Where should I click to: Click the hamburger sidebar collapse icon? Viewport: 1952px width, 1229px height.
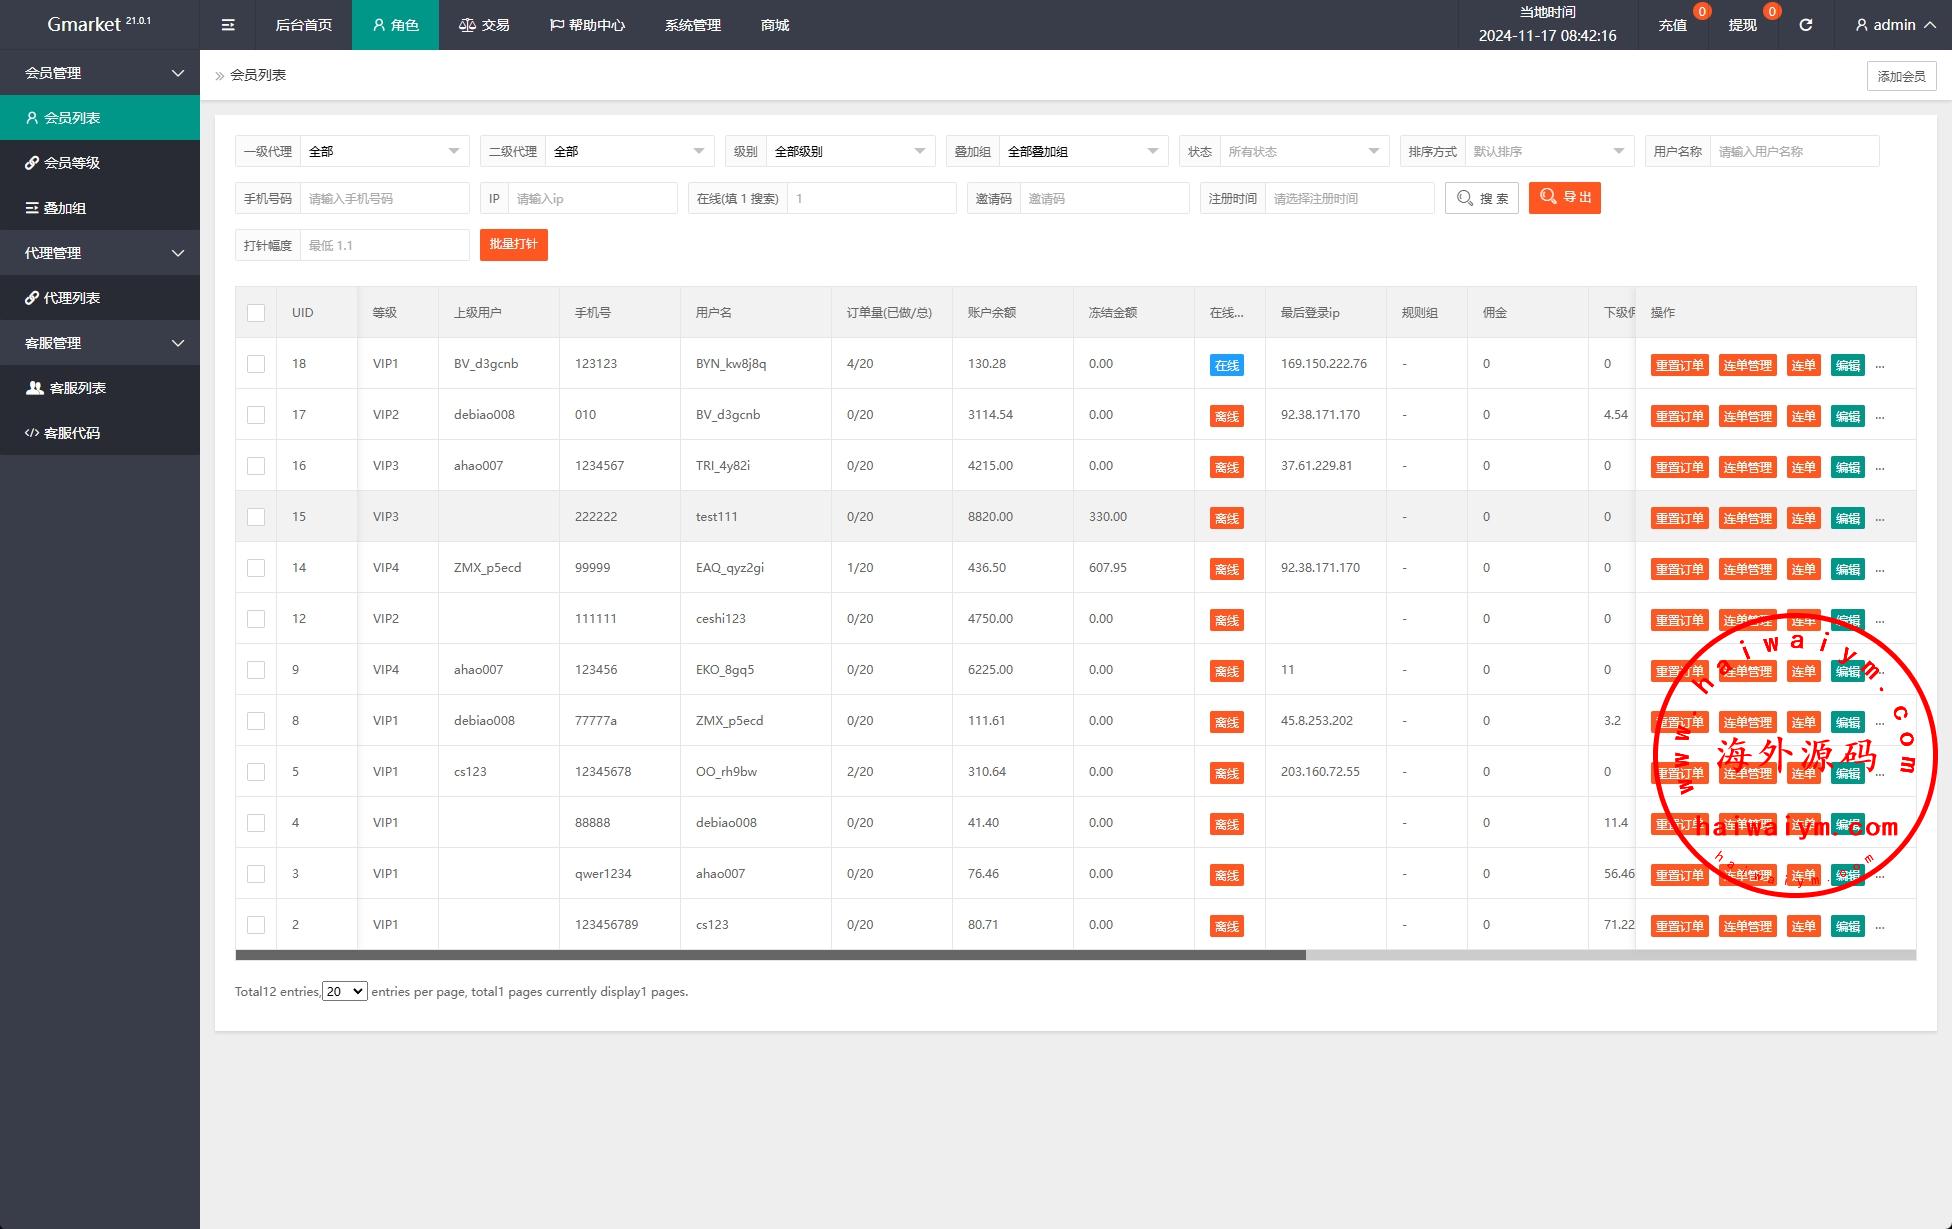(x=228, y=25)
